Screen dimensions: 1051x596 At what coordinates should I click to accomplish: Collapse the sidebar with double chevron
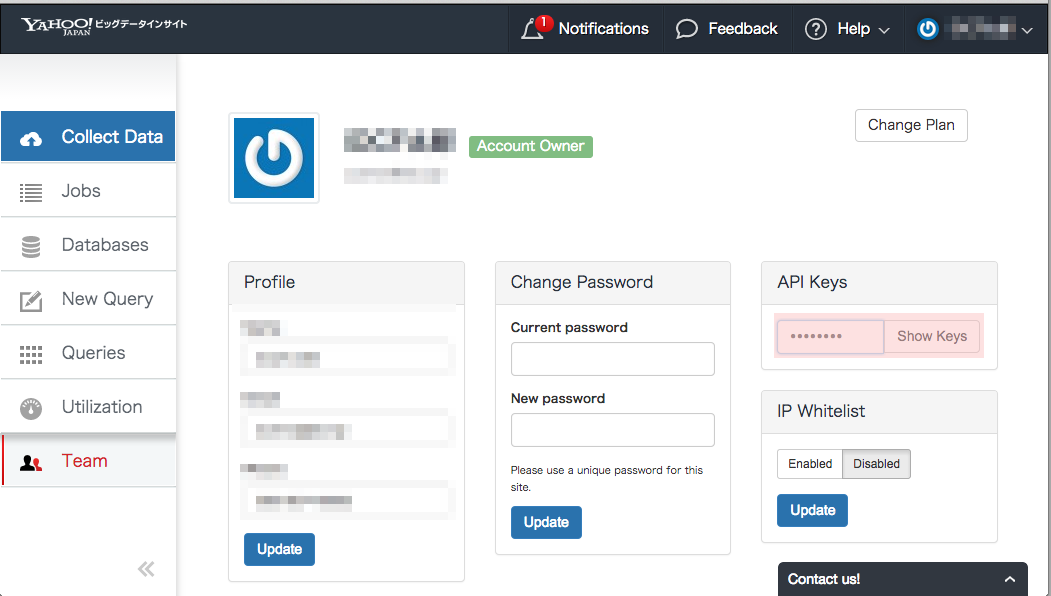tap(146, 569)
